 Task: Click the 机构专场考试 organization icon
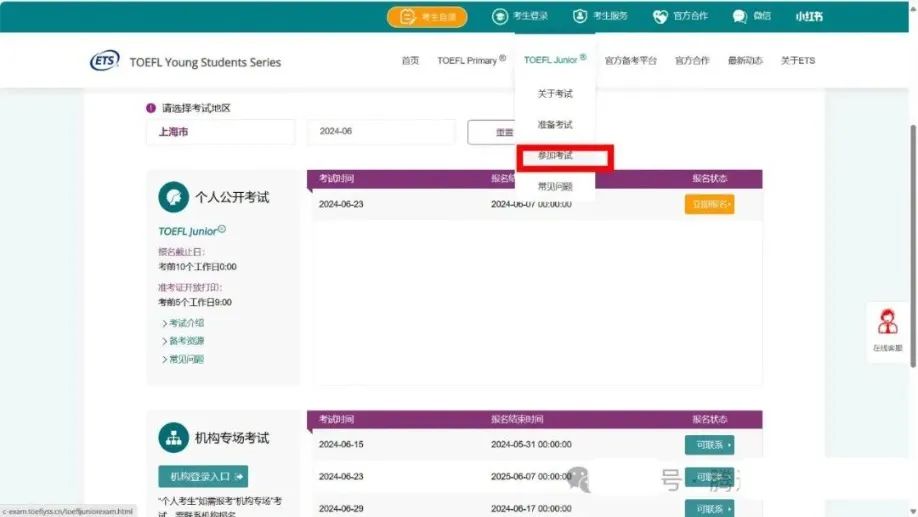[x=173, y=437]
